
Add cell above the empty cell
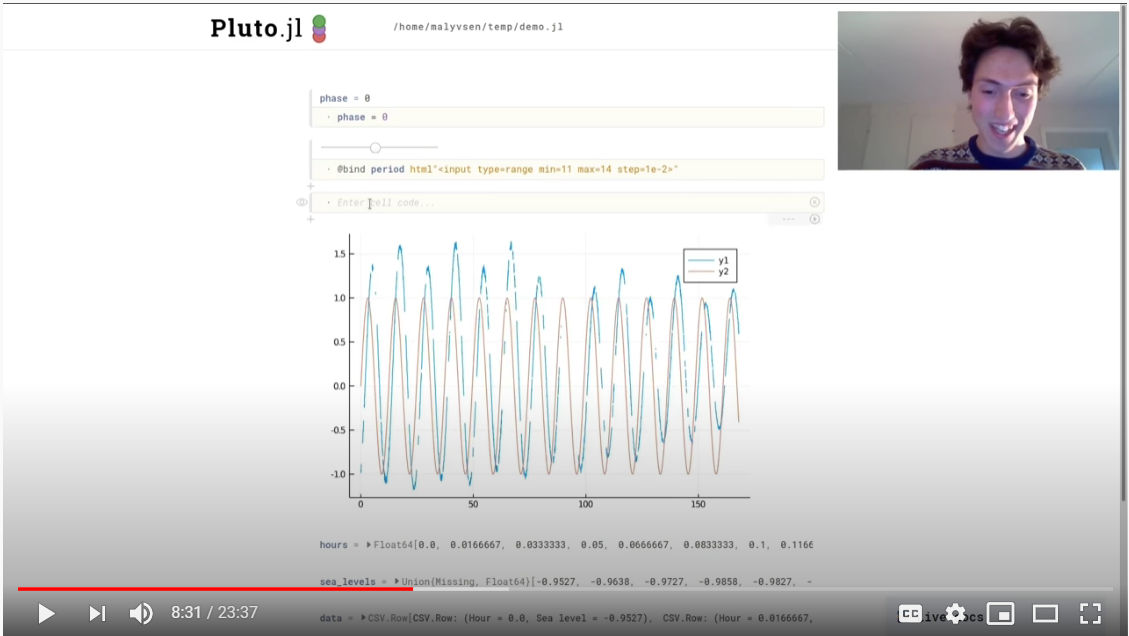click(310, 187)
